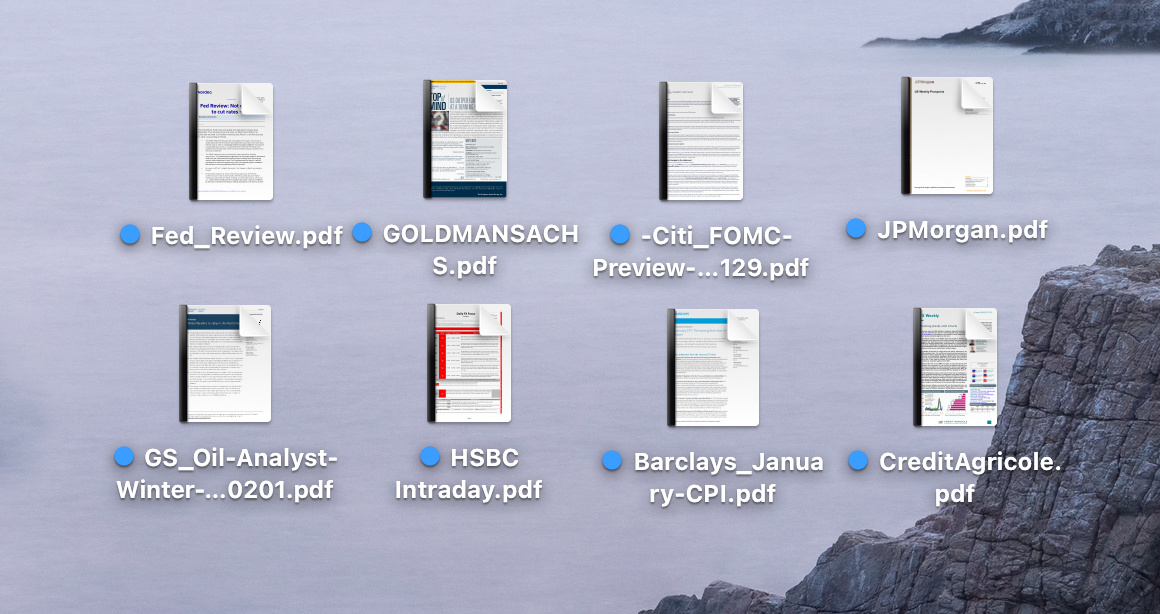
Task: Select the -Citi_FOMC-Preview filename label
Action: [x=700, y=252]
